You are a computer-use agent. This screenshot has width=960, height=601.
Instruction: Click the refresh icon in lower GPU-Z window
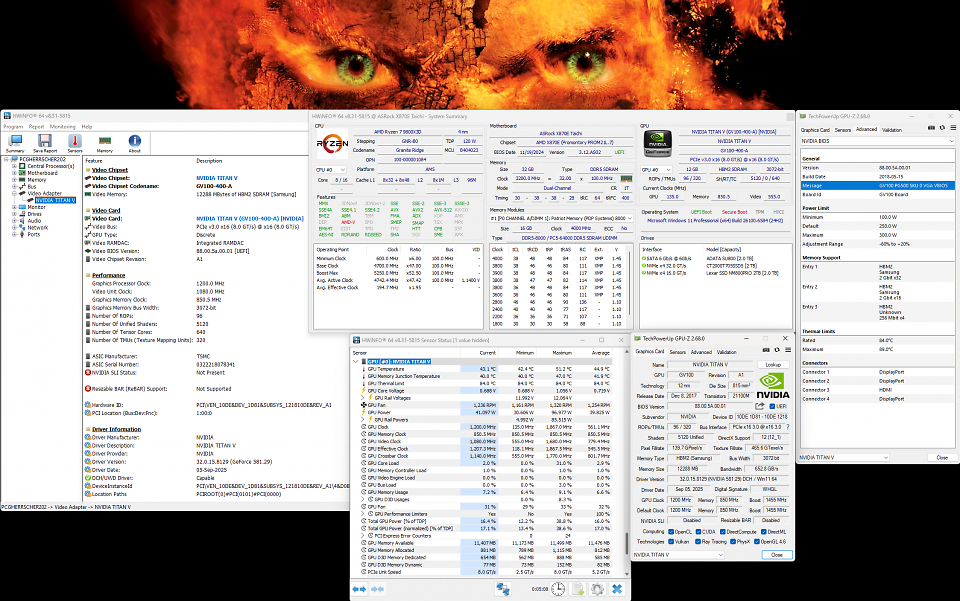tap(777, 350)
